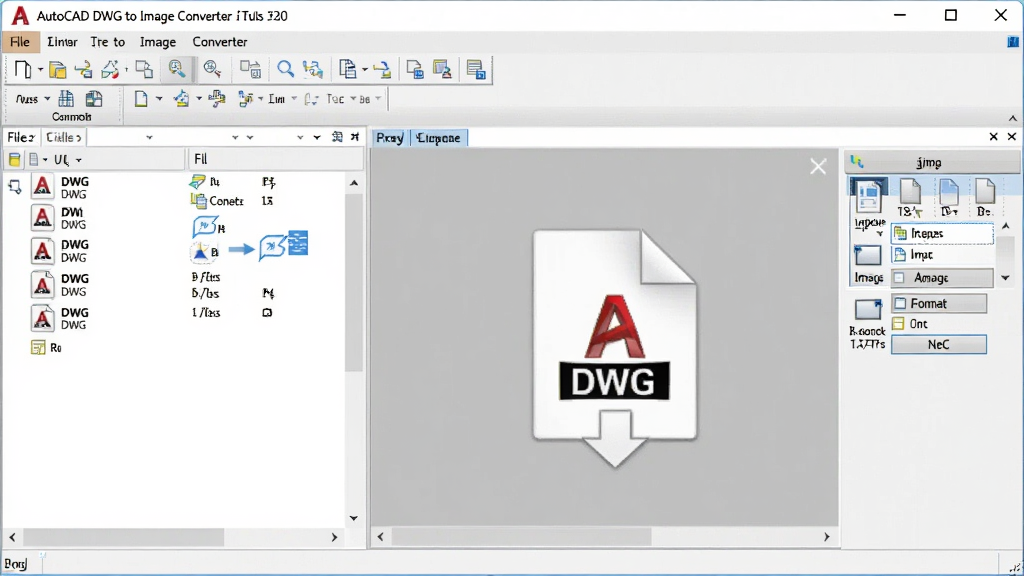Switch to the Clapone preview tab

[438, 138]
